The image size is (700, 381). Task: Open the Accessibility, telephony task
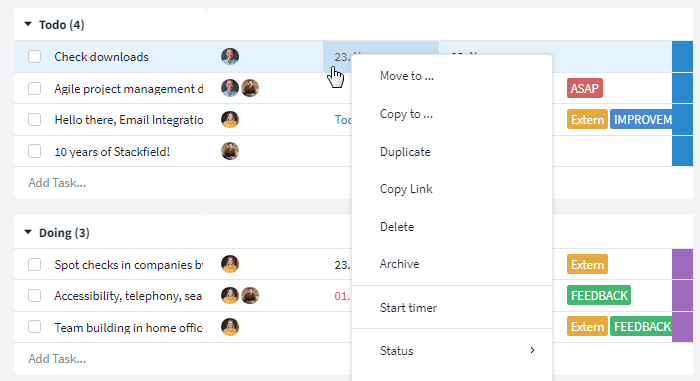point(128,296)
